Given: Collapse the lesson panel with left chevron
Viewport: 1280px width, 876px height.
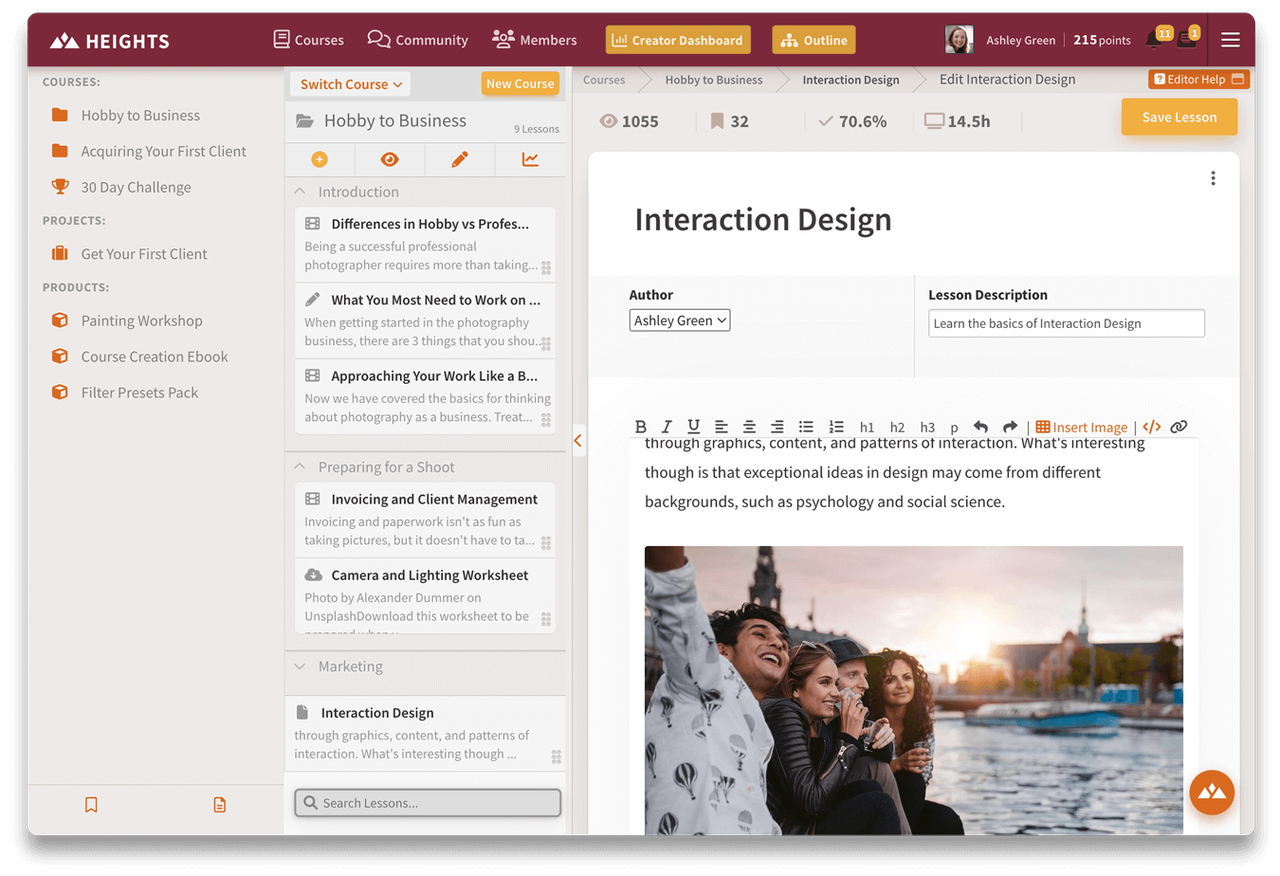Looking at the screenshot, I should click(578, 440).
